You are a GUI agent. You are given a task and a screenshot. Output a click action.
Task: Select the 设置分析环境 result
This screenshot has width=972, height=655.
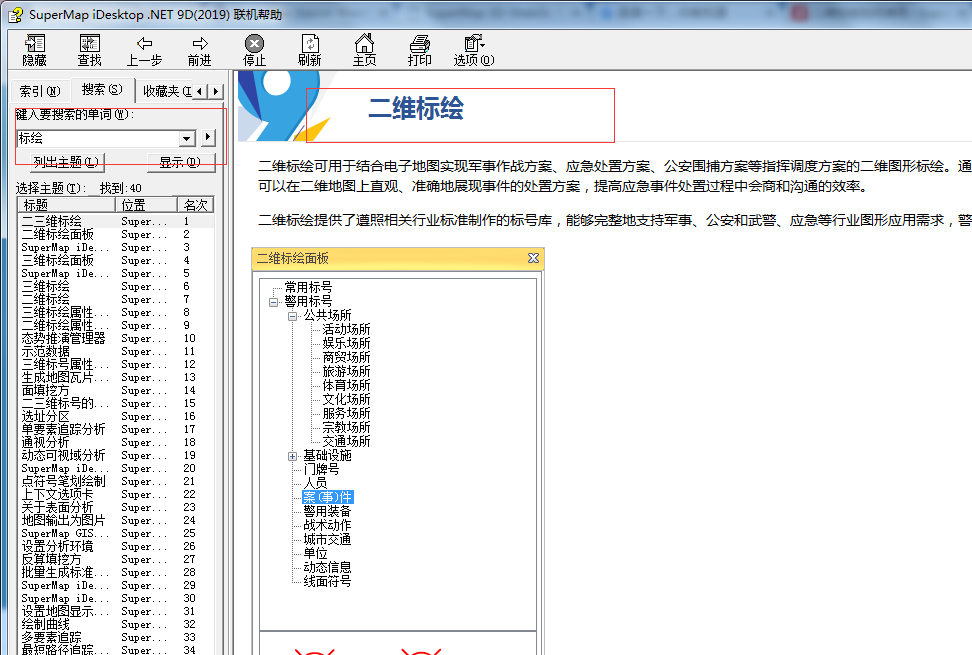(x=58, y=547)
